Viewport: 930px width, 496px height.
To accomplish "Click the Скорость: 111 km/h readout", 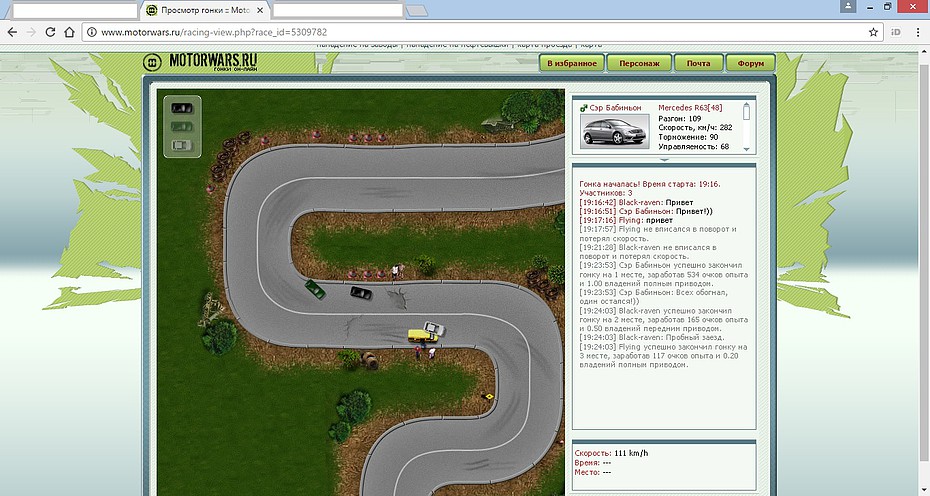I will coord(611,453).
